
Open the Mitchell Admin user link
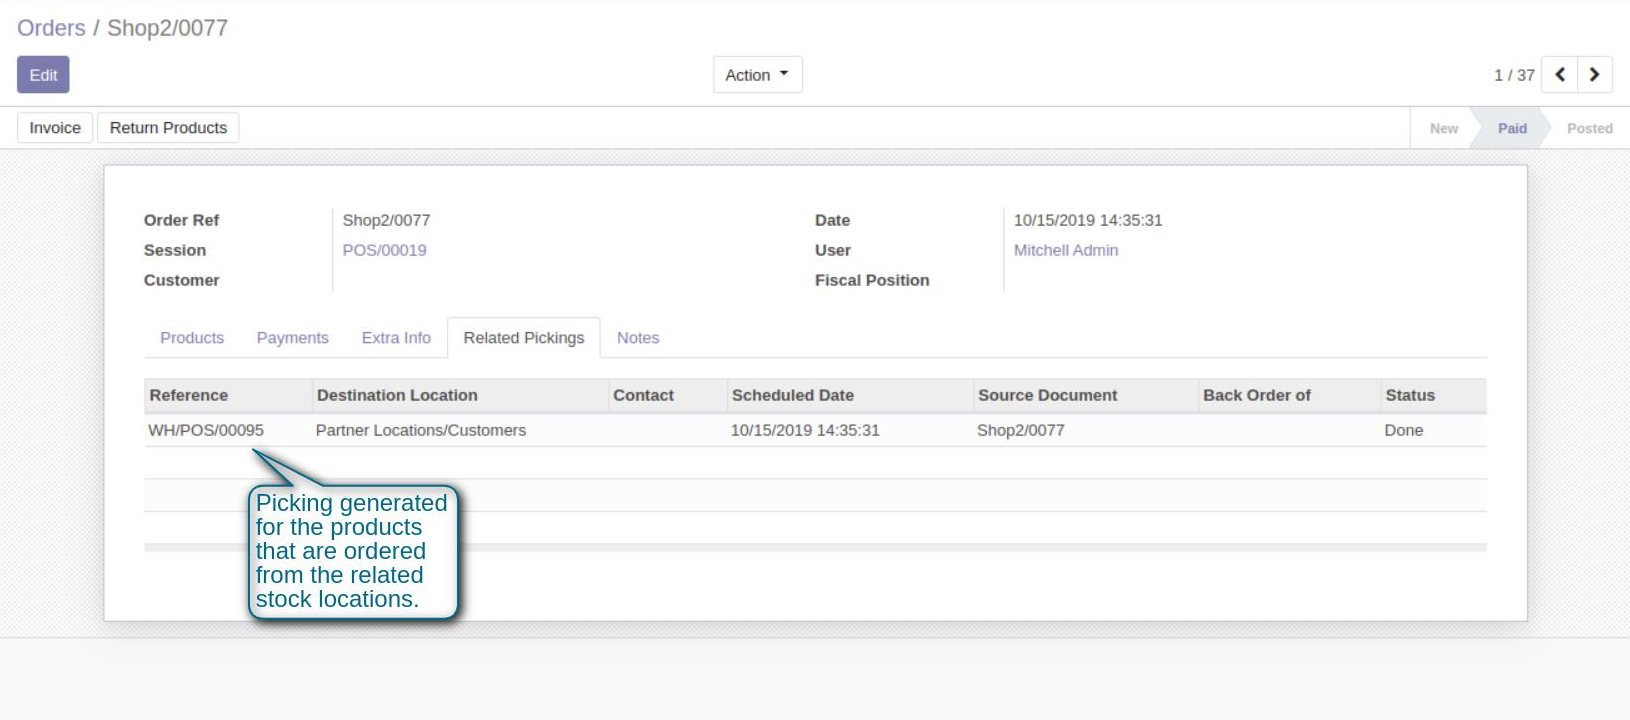1065,250
